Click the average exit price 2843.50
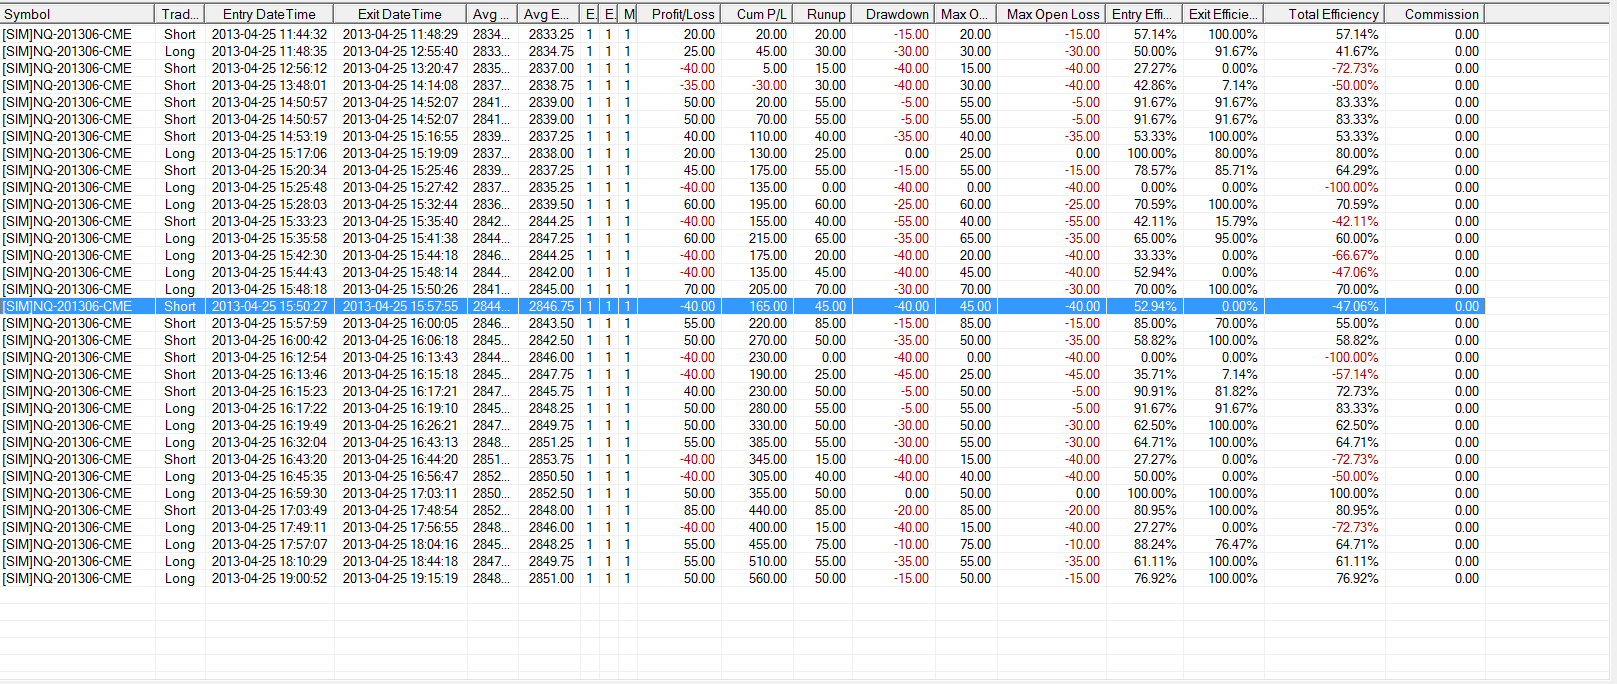Image resolution: width=1617 pixels, height=684 pixels. click(551, 323)
